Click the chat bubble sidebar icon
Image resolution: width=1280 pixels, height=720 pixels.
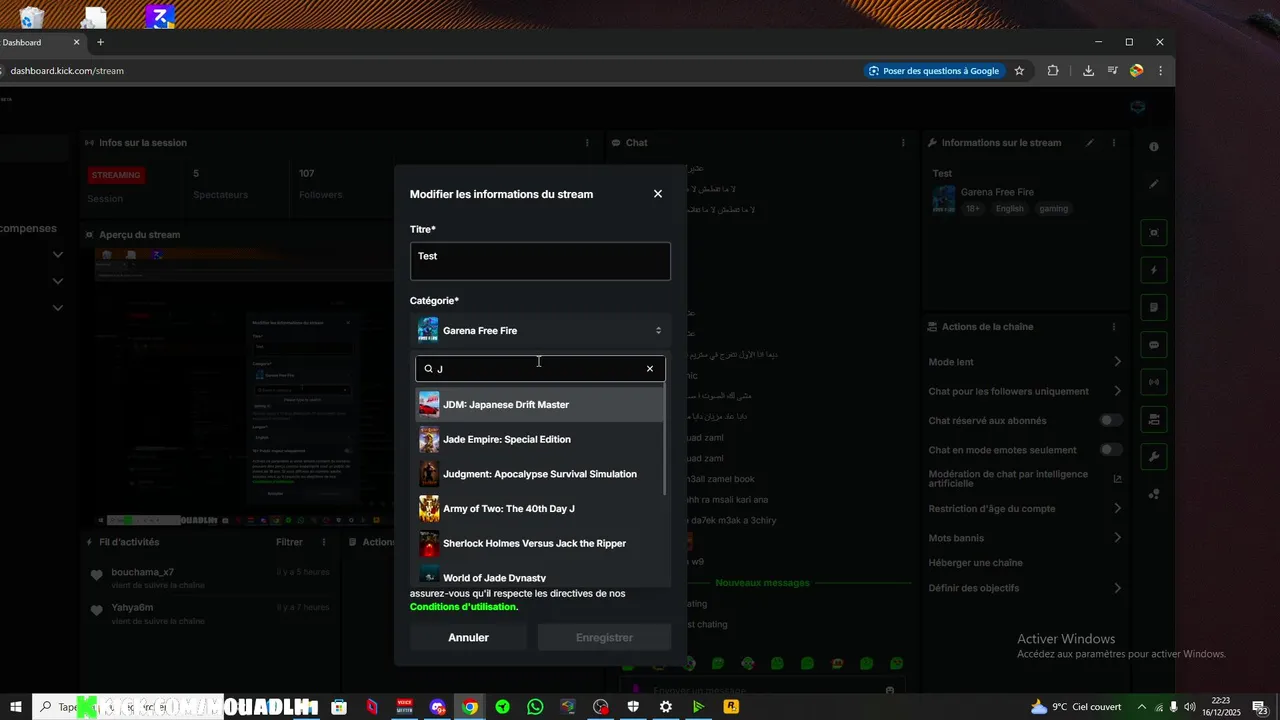point(1154,345)
